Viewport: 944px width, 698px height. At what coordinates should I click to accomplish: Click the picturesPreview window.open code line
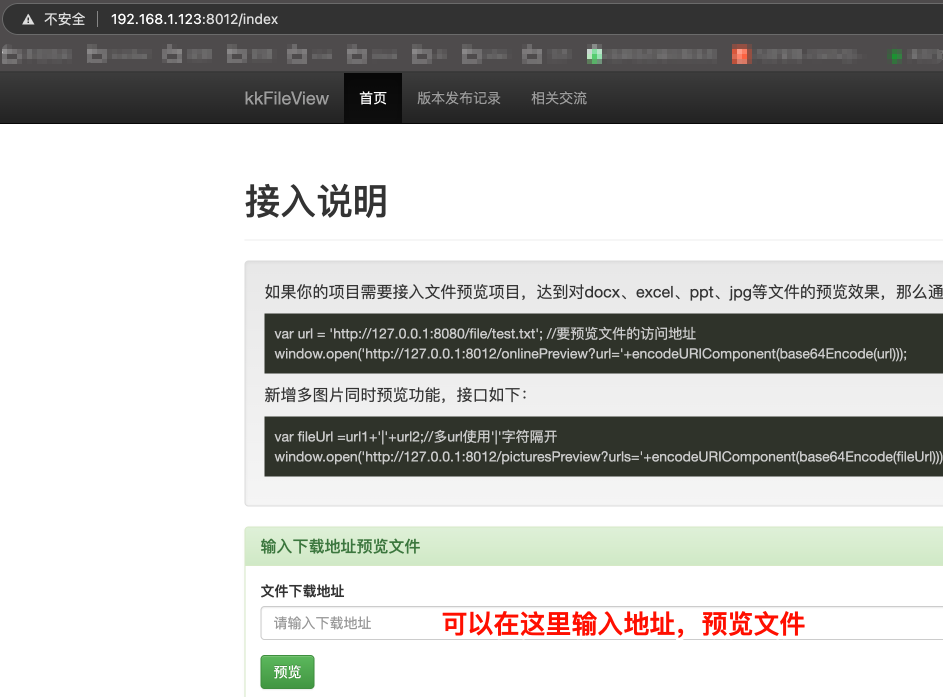click(x=608, y=457)
